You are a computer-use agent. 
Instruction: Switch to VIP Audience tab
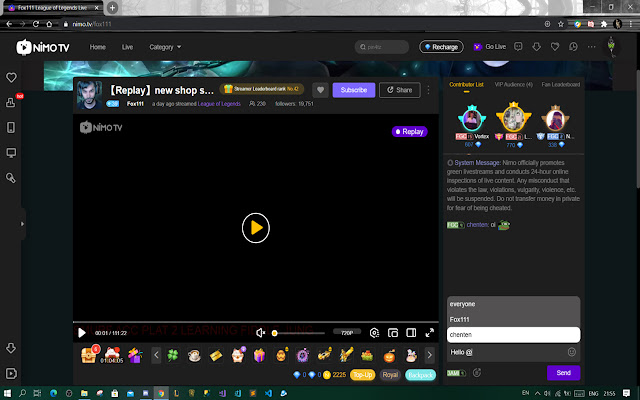(x=513, y=84)
